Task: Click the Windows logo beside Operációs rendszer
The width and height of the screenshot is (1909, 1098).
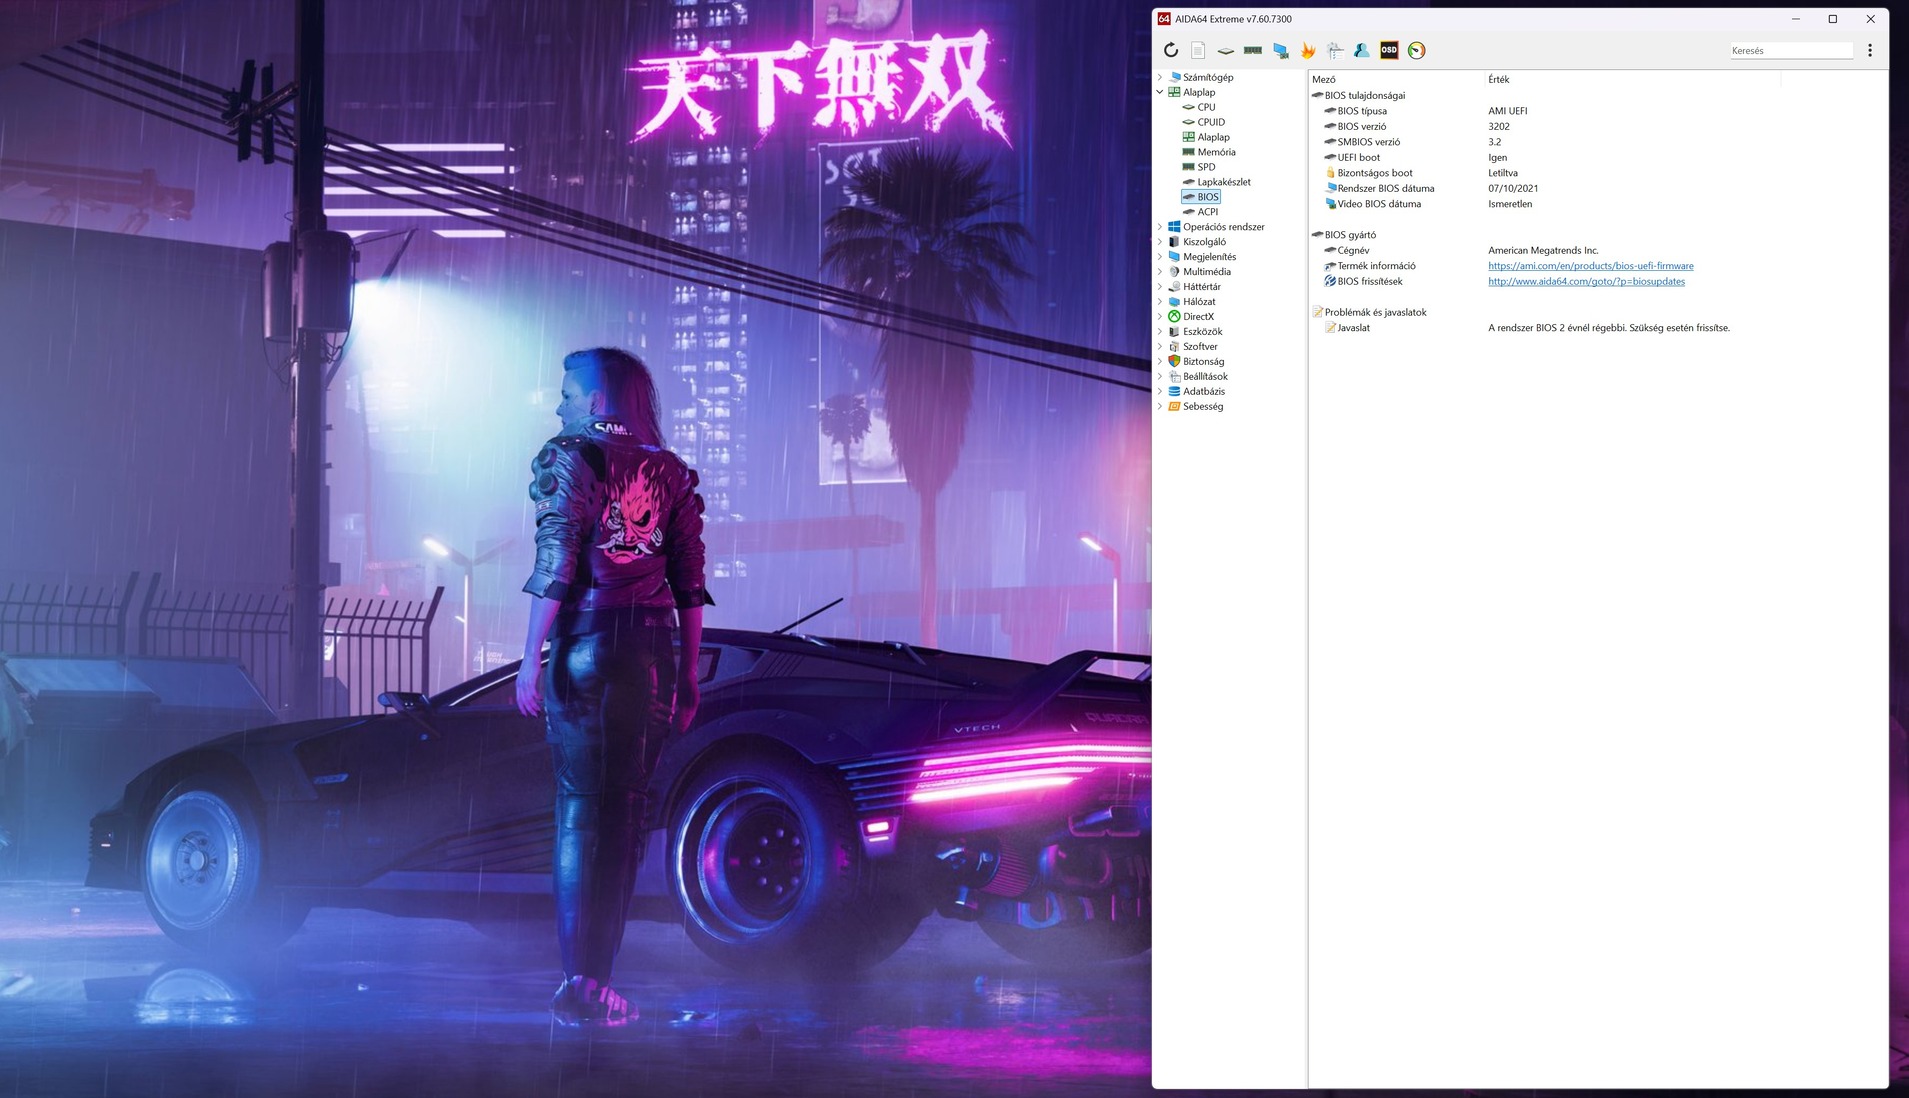Action: 1174,227
